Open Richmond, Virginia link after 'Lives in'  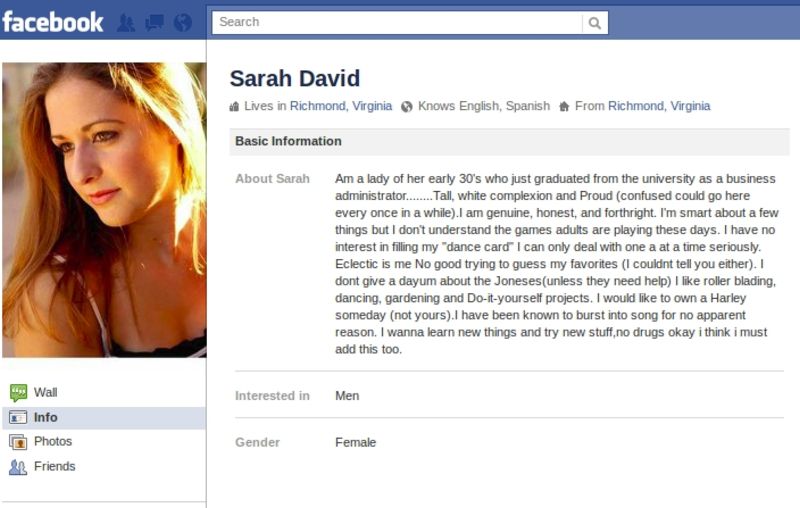tap(341, 106)
